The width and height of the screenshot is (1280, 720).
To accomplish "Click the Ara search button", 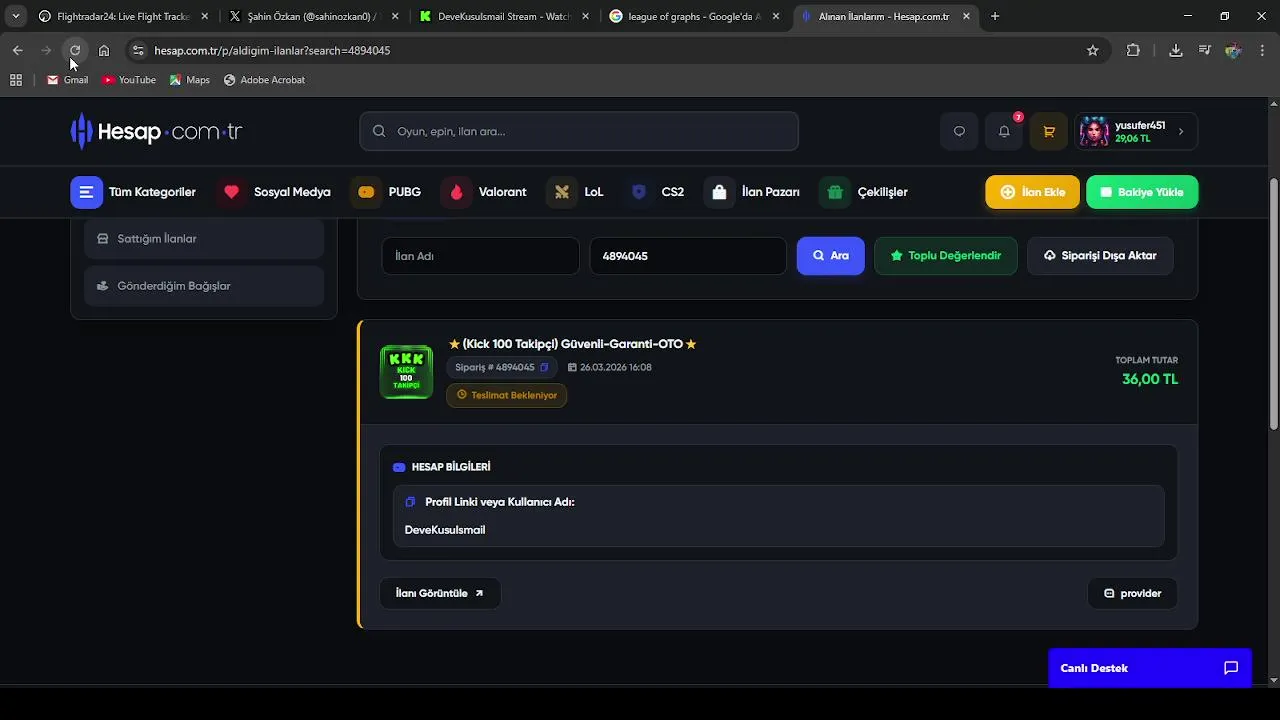I will [830, 256].
